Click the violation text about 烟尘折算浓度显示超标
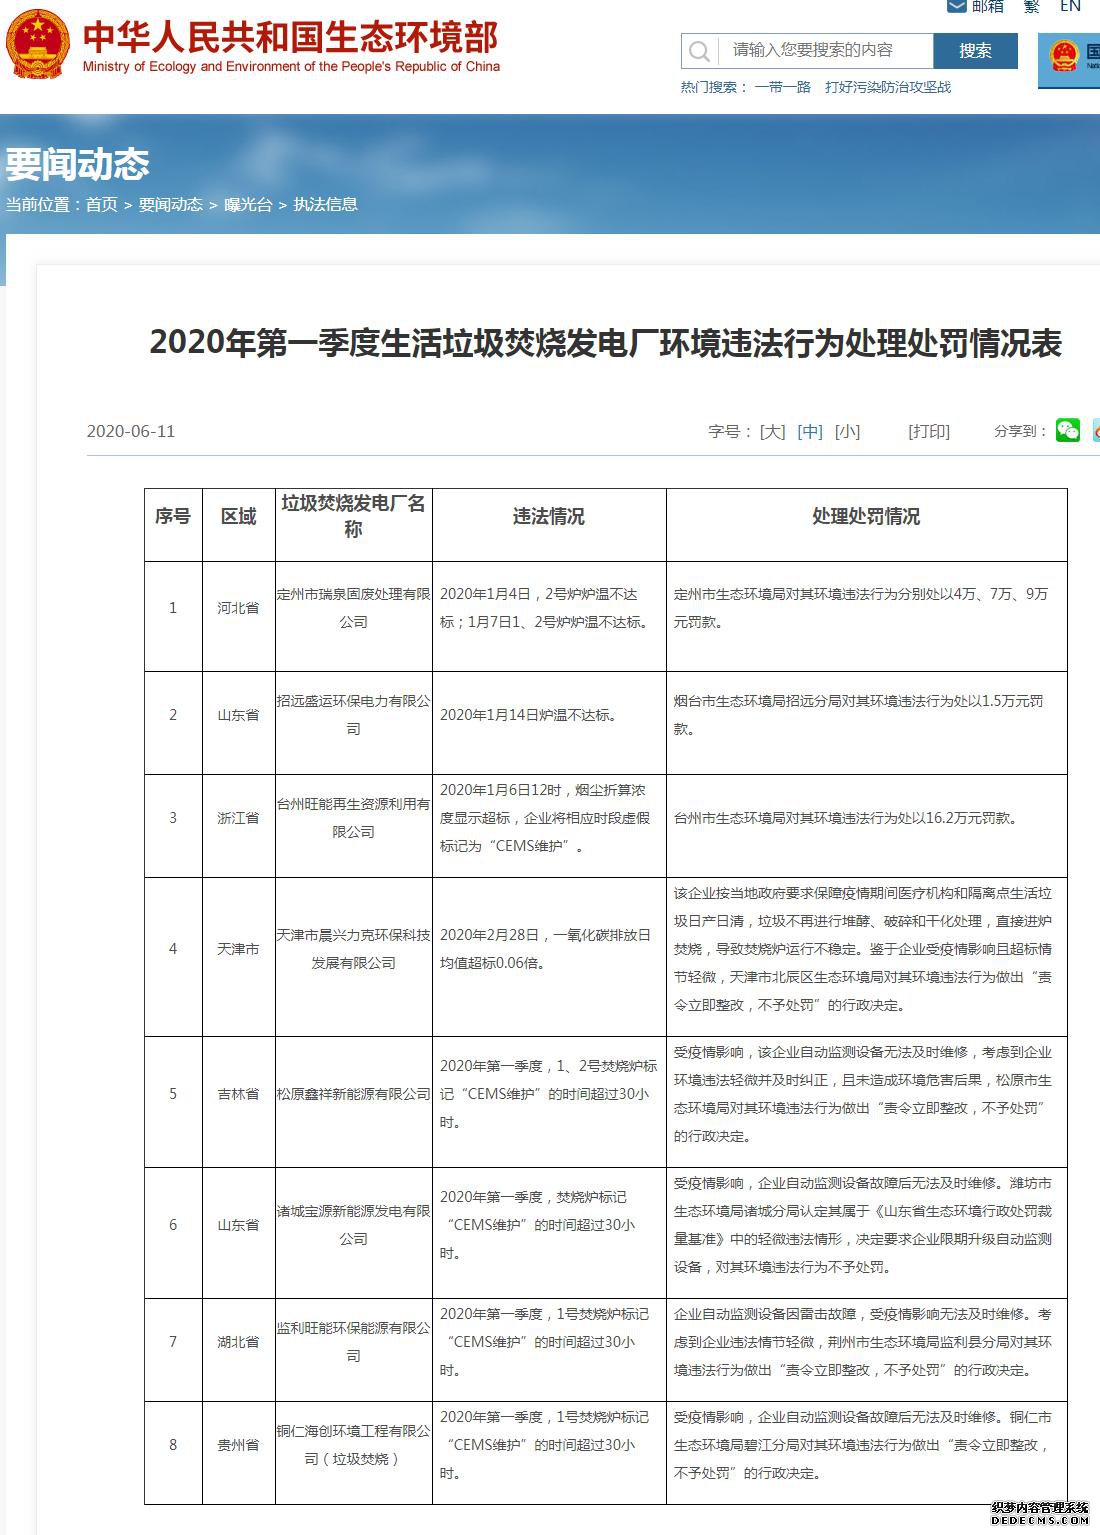This screenshot has width=1100, height=1535. pos(545,818)
